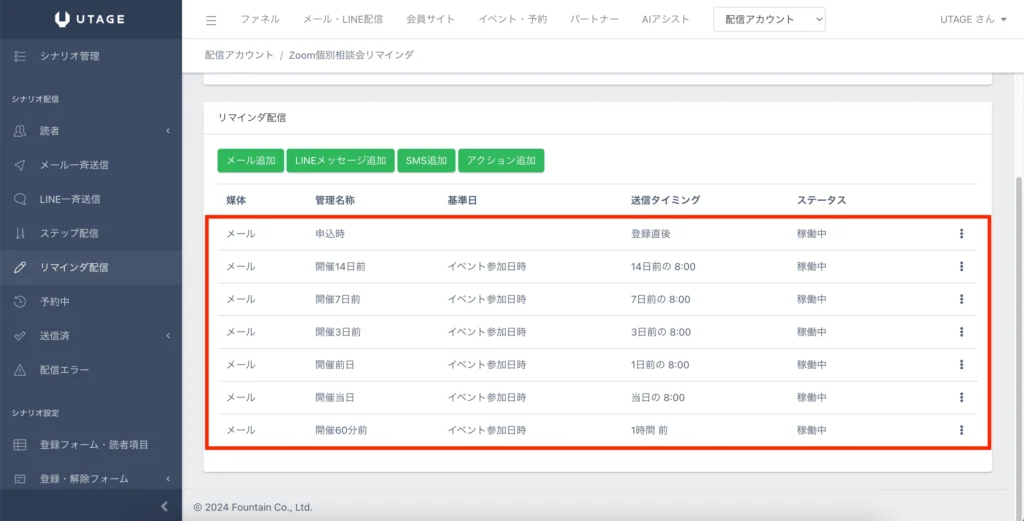The width and height of the screenshot is (1024, 521).
Task: Click the SMS追加 button
Action: pyautogui.click(x=426, y=161)
